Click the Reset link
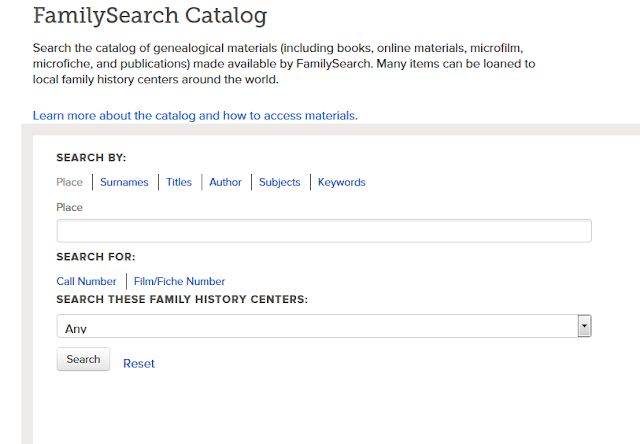Viewport: 640px width, 444px height. pos(139,363)
